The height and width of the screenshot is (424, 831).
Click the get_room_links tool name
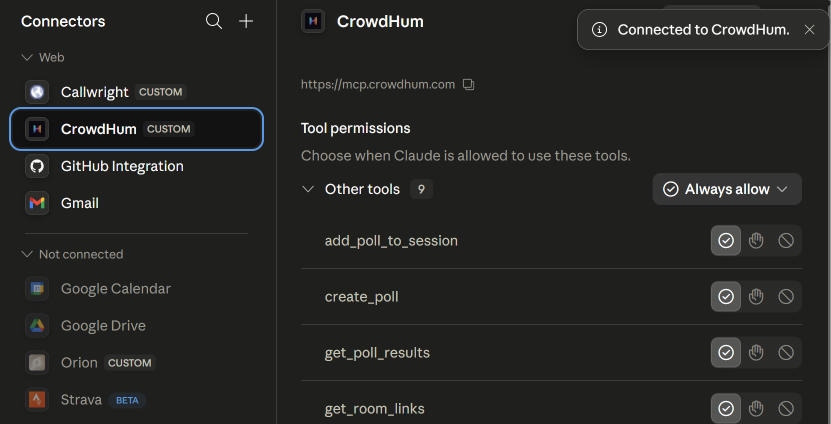[x=375, y=409]
